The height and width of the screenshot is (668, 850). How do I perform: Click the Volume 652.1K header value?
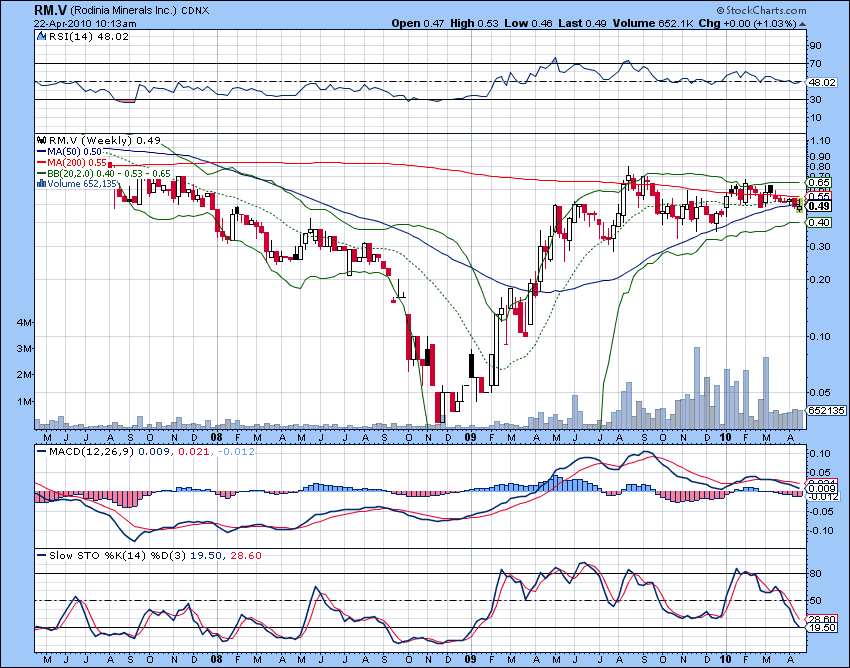pos(653,24)
